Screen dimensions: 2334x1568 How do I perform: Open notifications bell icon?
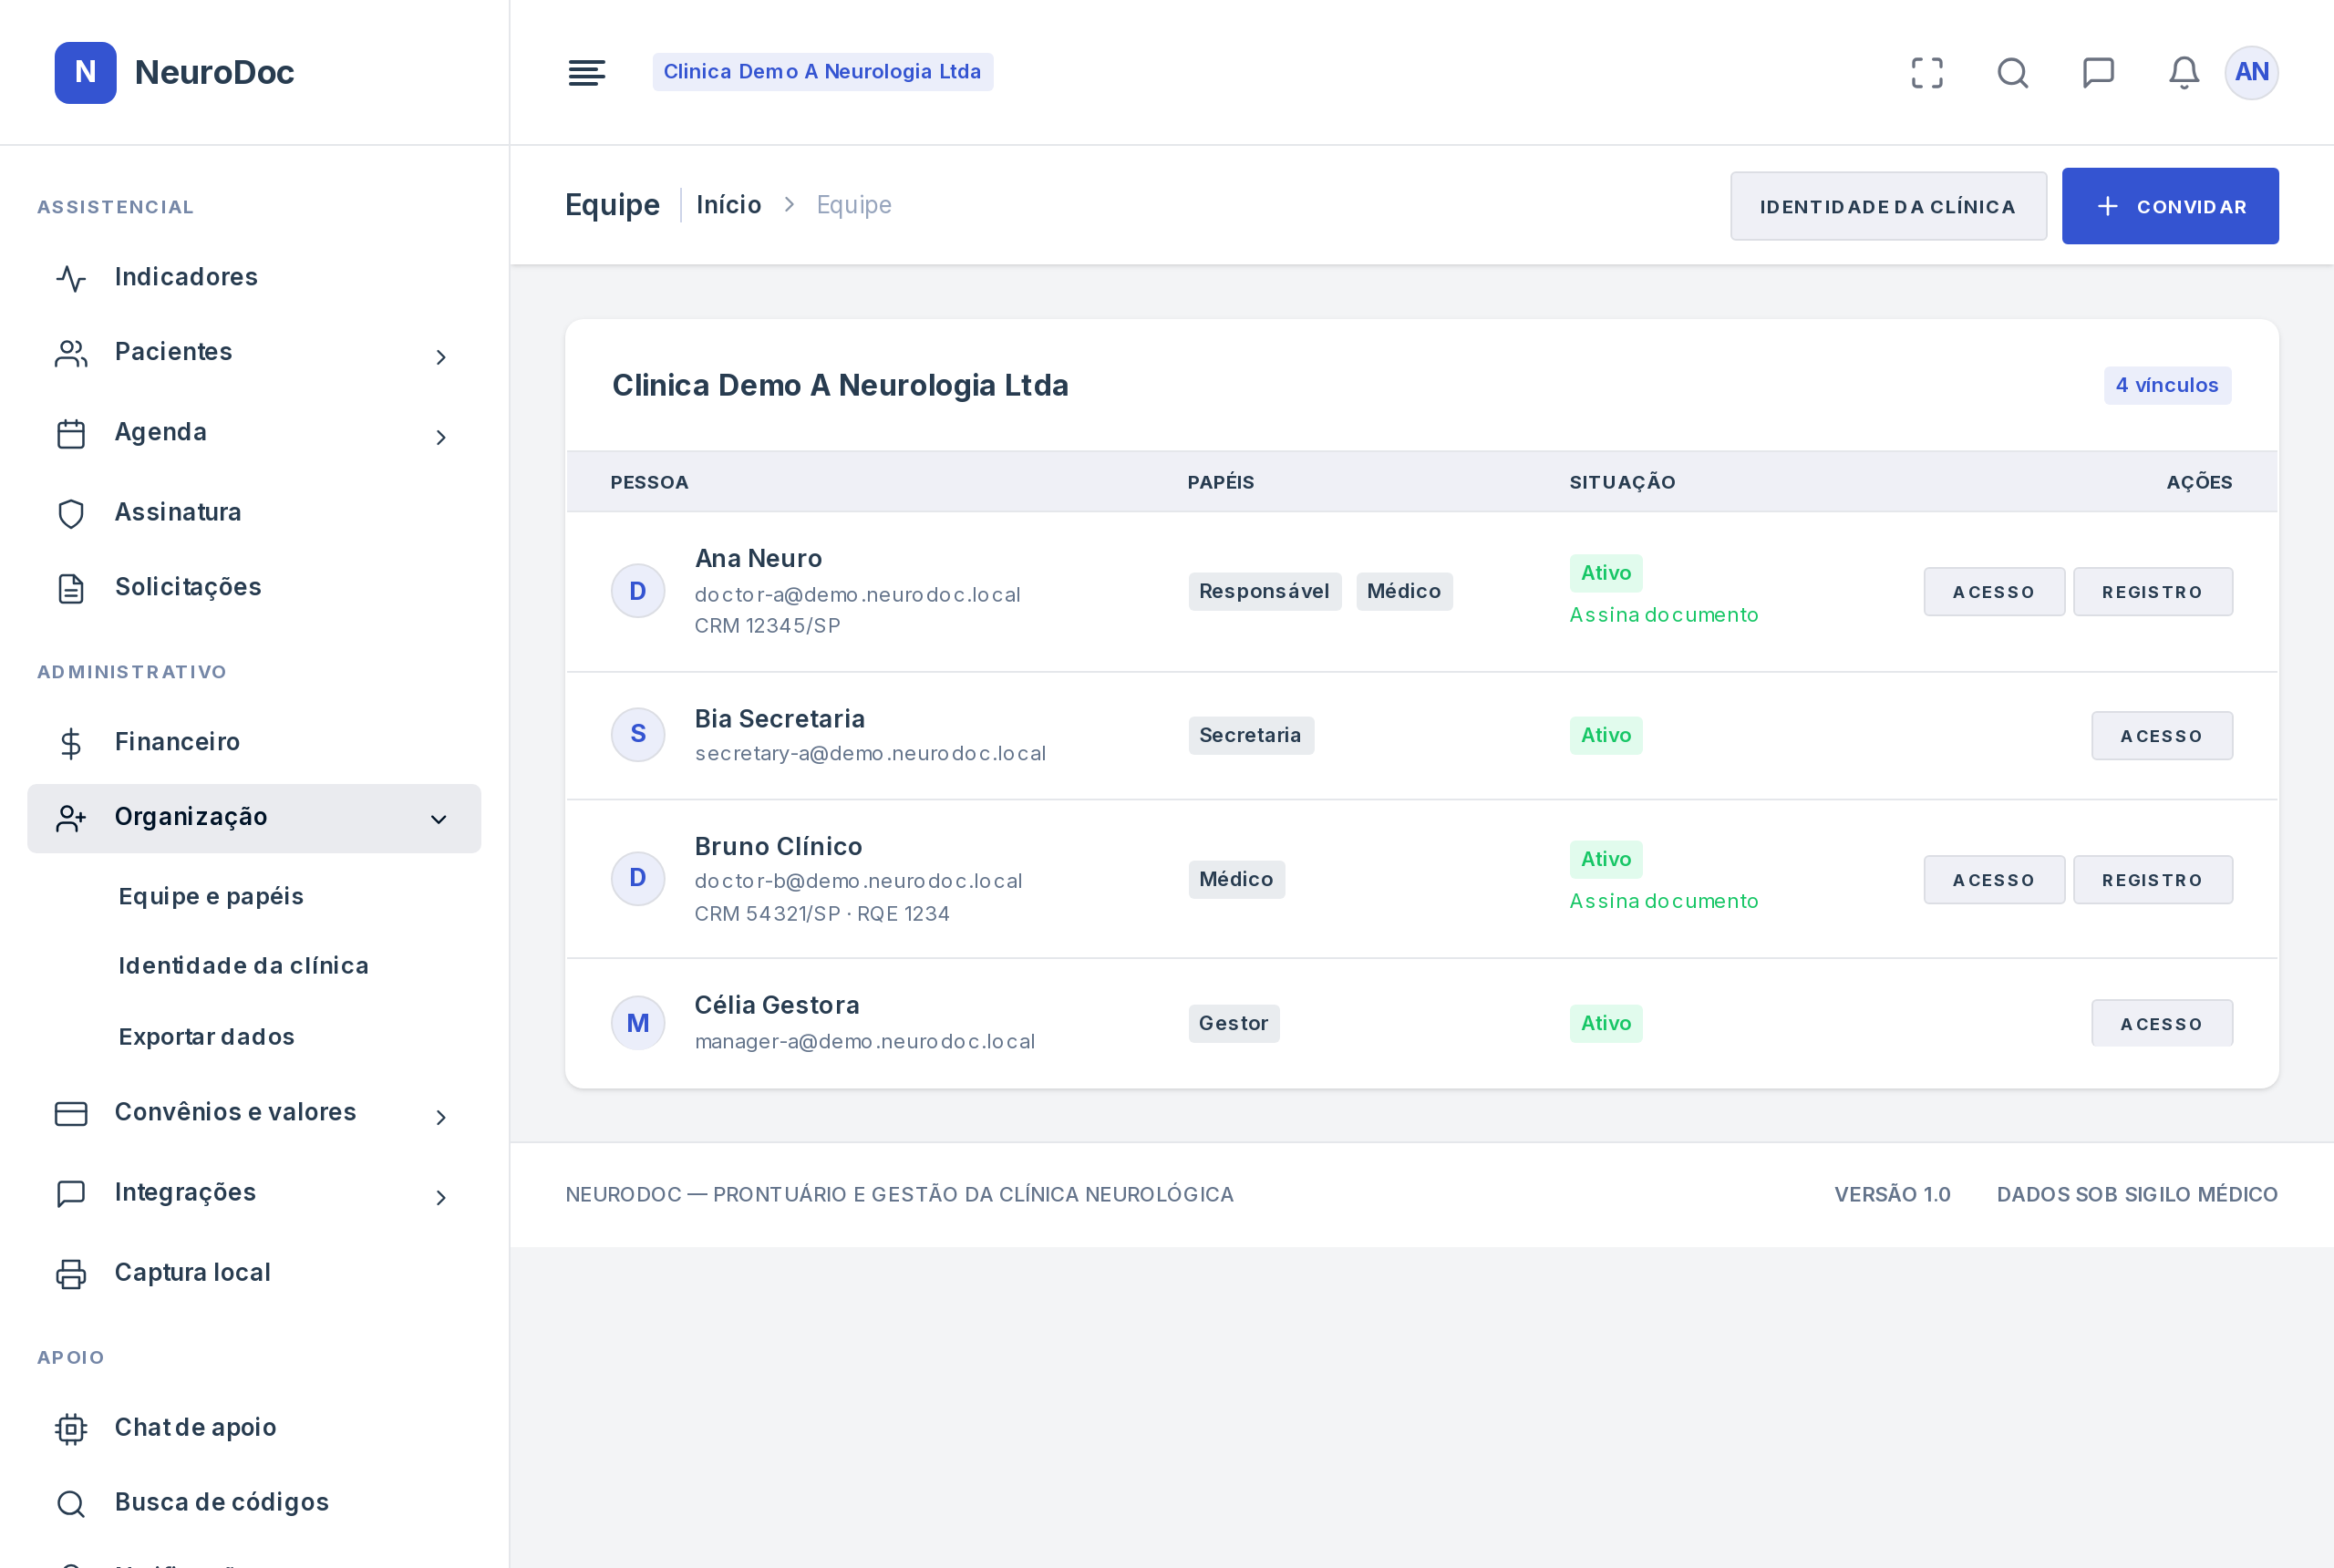coord(2184,72)
